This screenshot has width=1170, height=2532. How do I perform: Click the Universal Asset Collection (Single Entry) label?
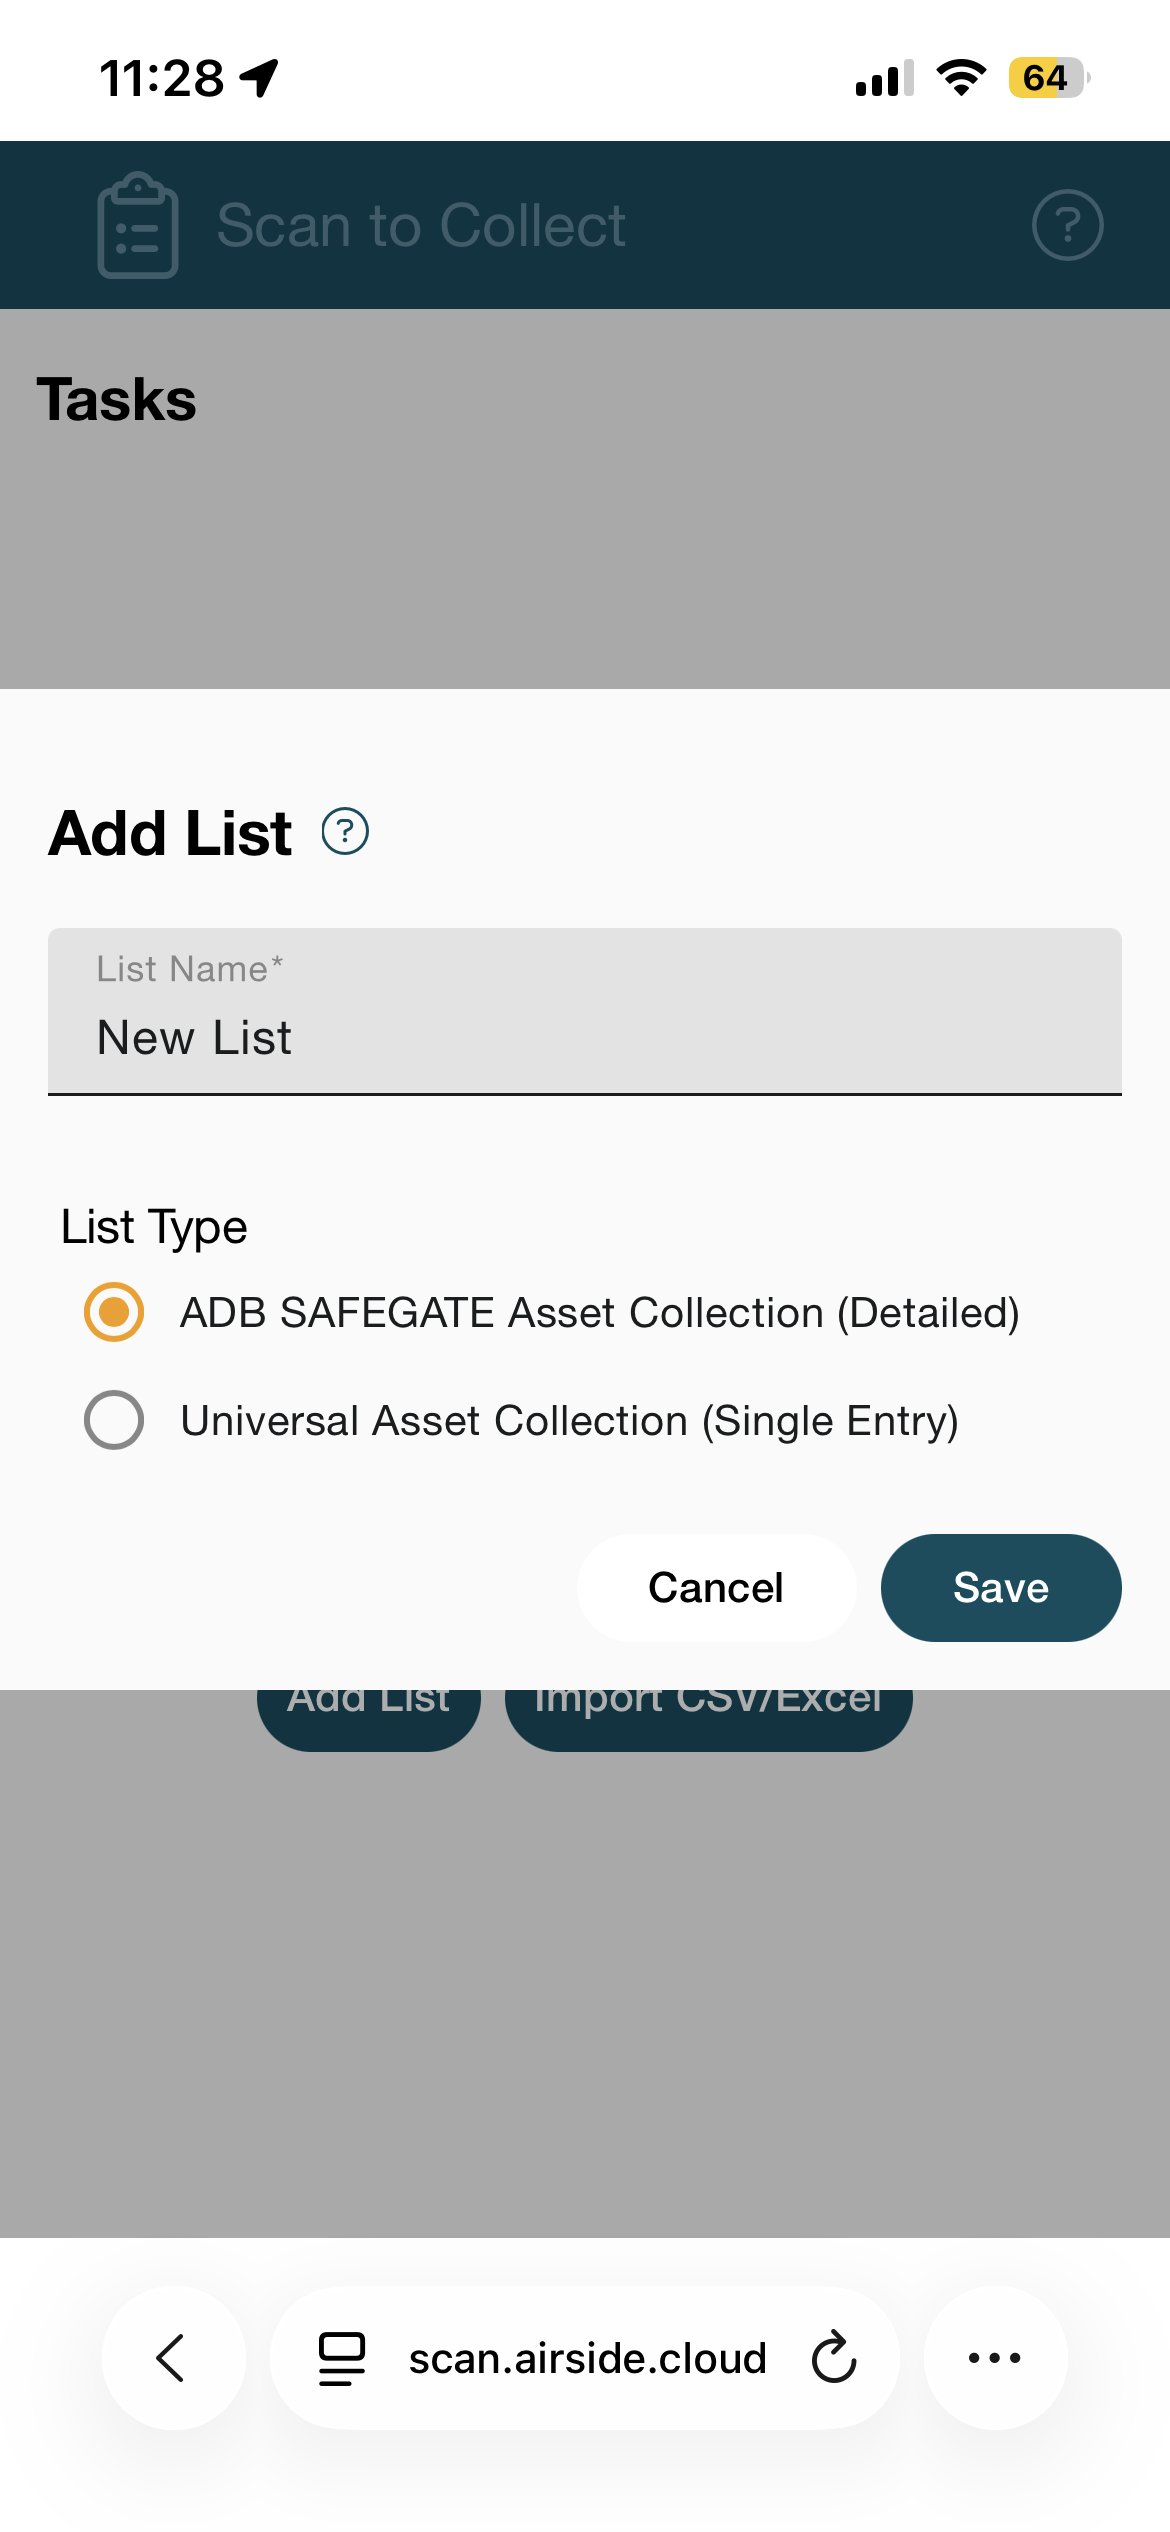click(569, 1421)
